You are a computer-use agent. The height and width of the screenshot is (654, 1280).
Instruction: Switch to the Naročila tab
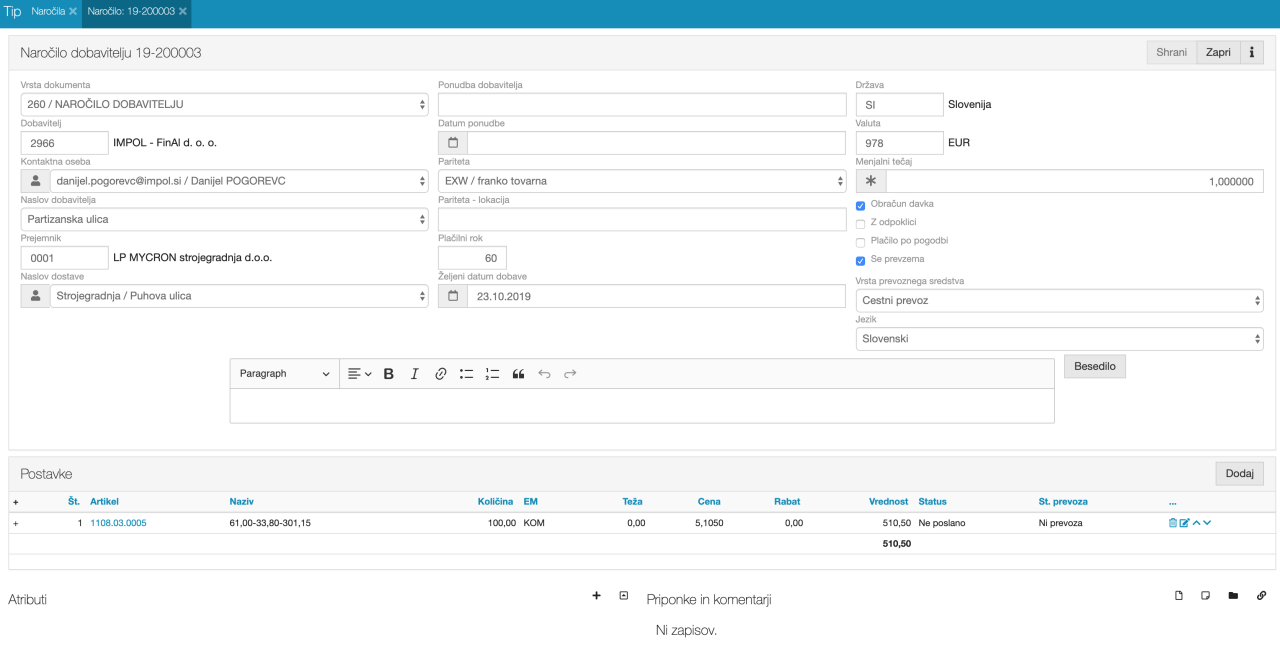48,11
